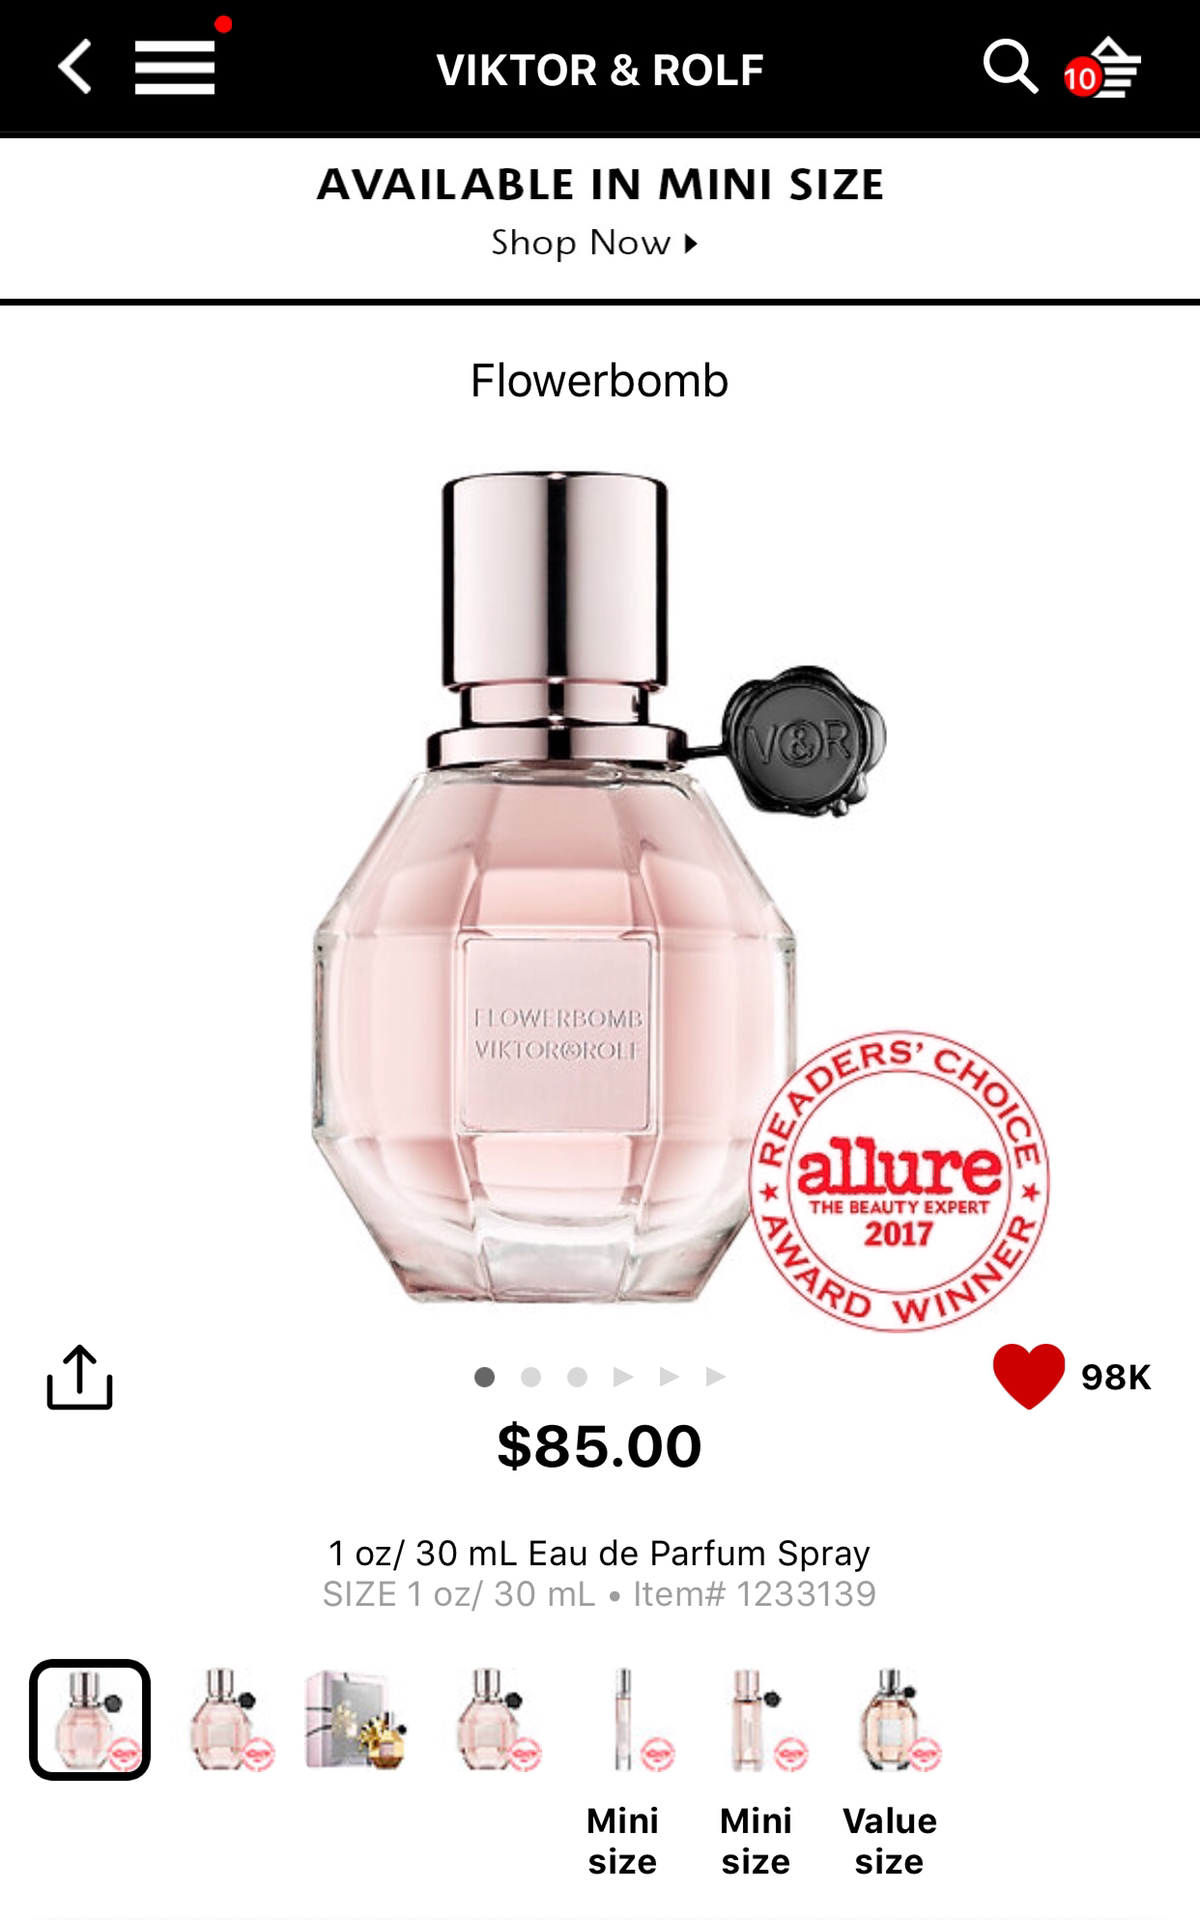Choose the Value size bottle thumbnail
The height and width of the screenshot is (1920, 1200).
(x=890, y=1720)
